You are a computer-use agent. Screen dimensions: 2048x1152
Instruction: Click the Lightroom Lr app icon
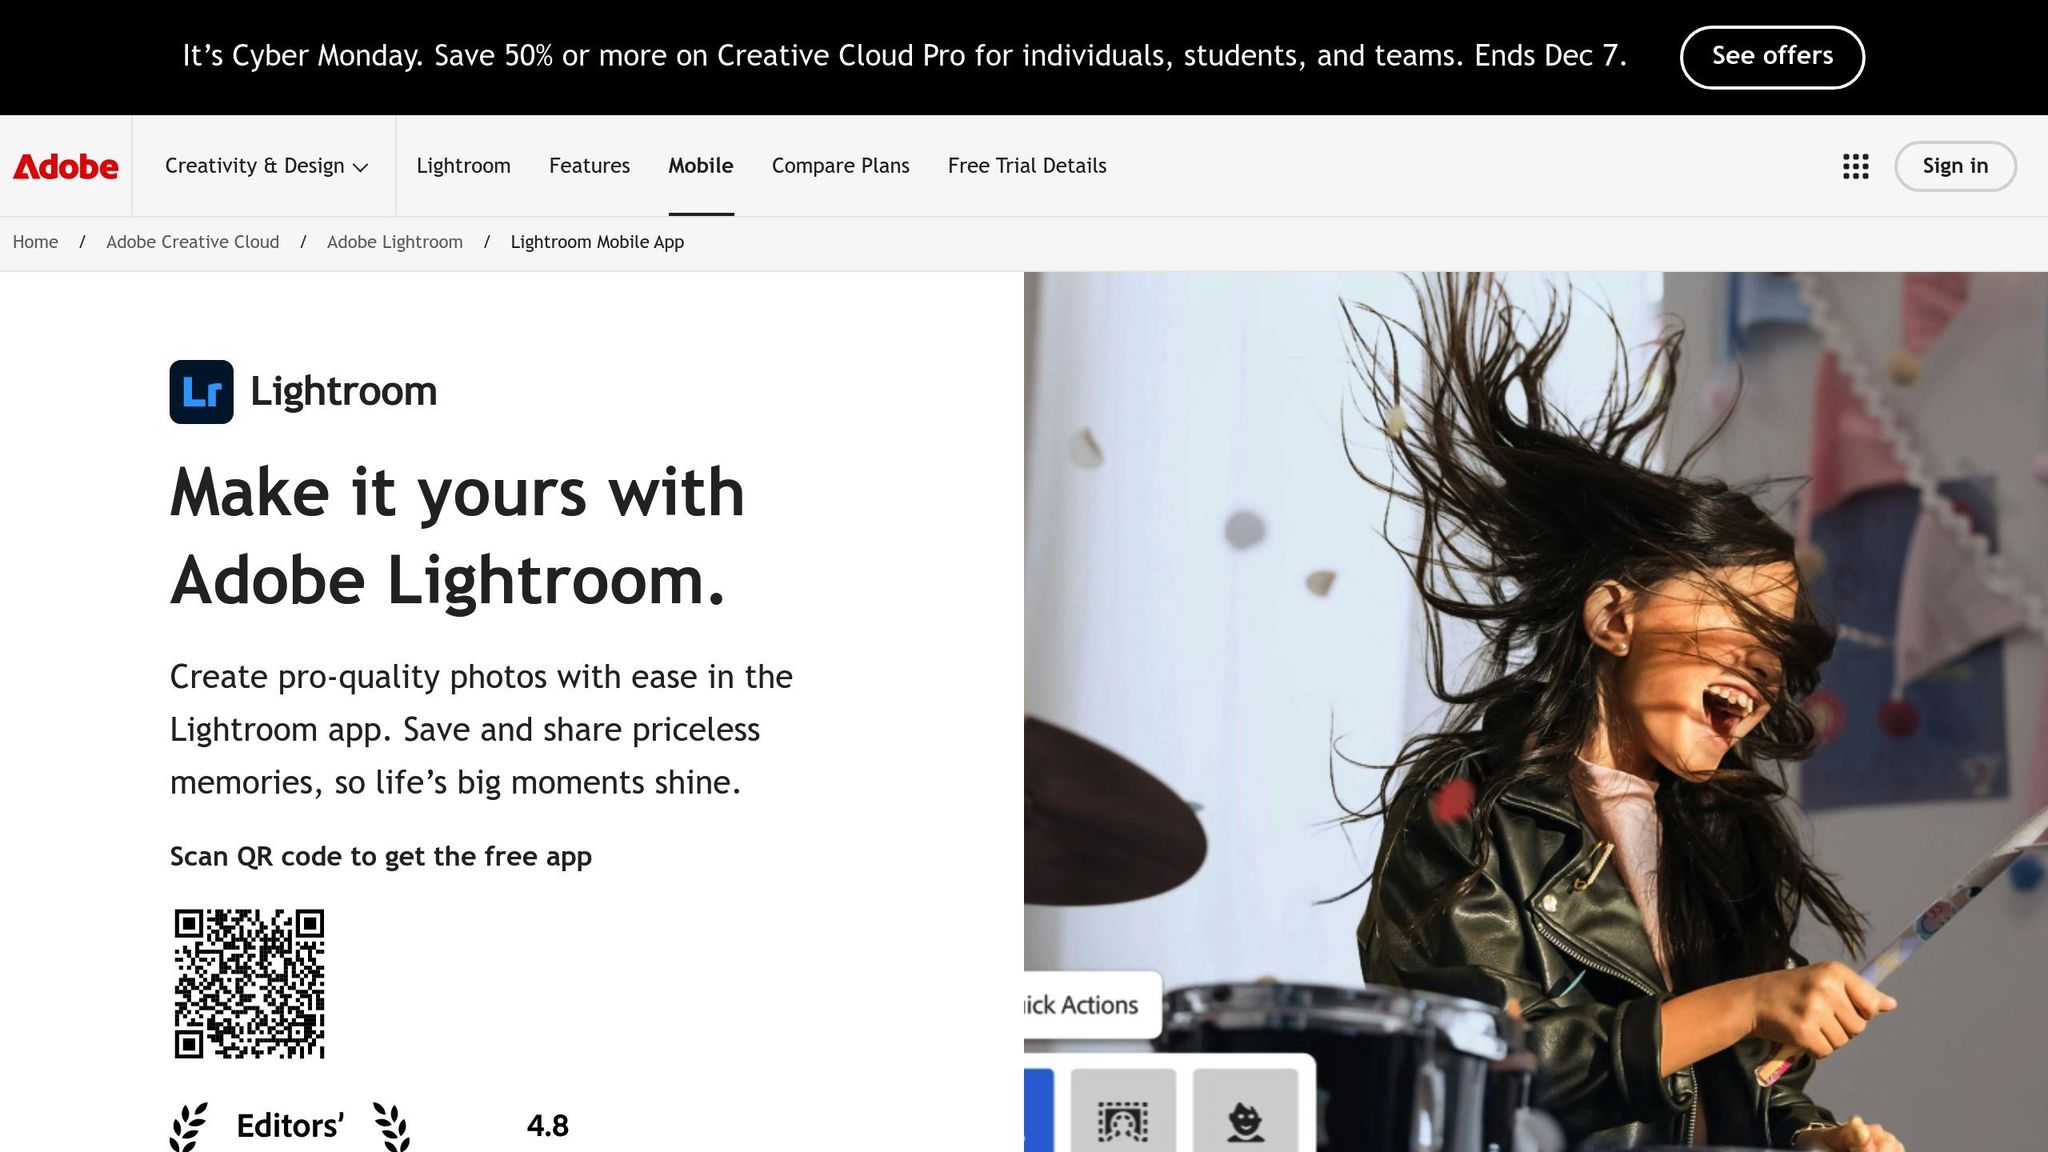tap(201, 392)
